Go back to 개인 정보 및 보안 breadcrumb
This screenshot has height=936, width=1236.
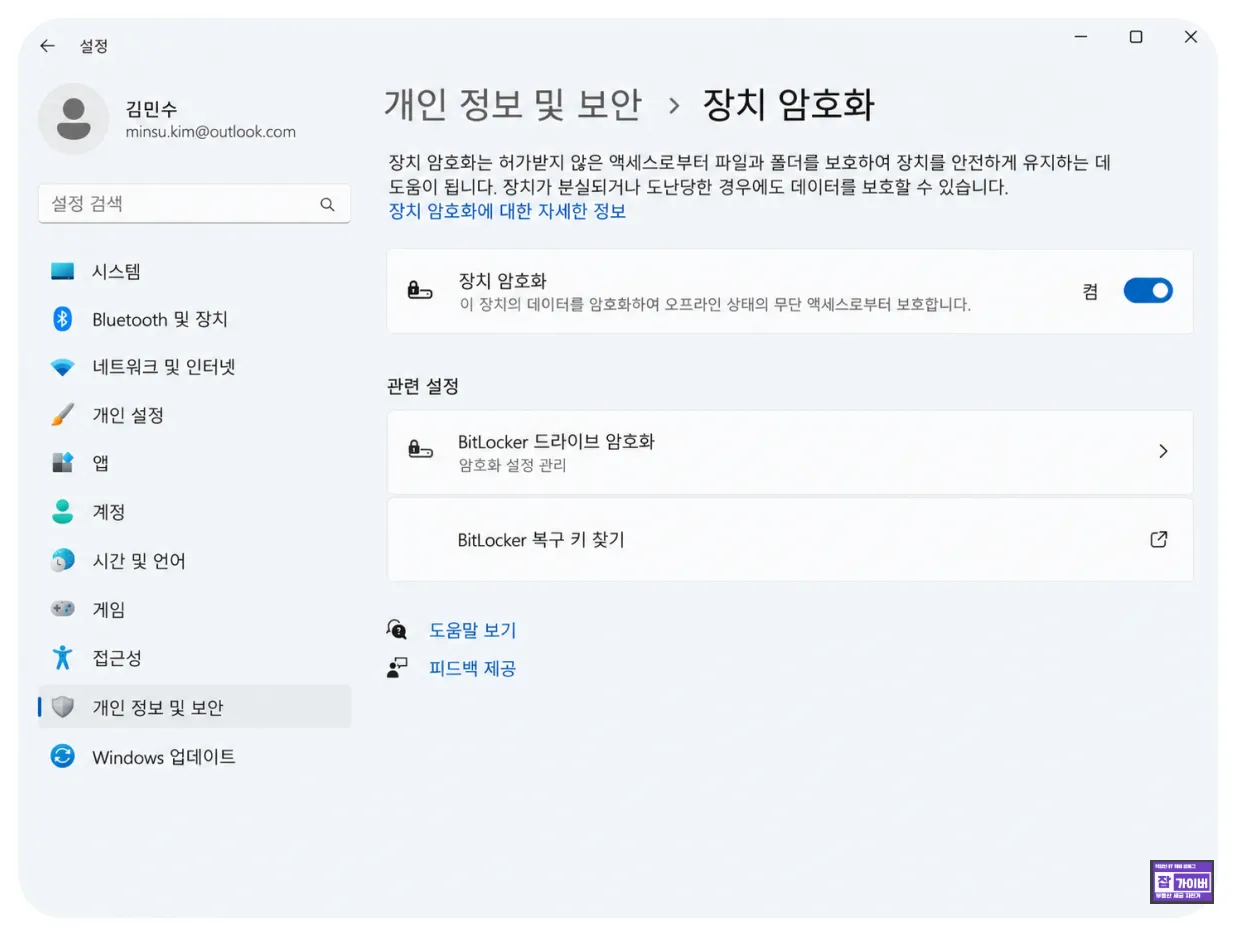pos(512,105)
